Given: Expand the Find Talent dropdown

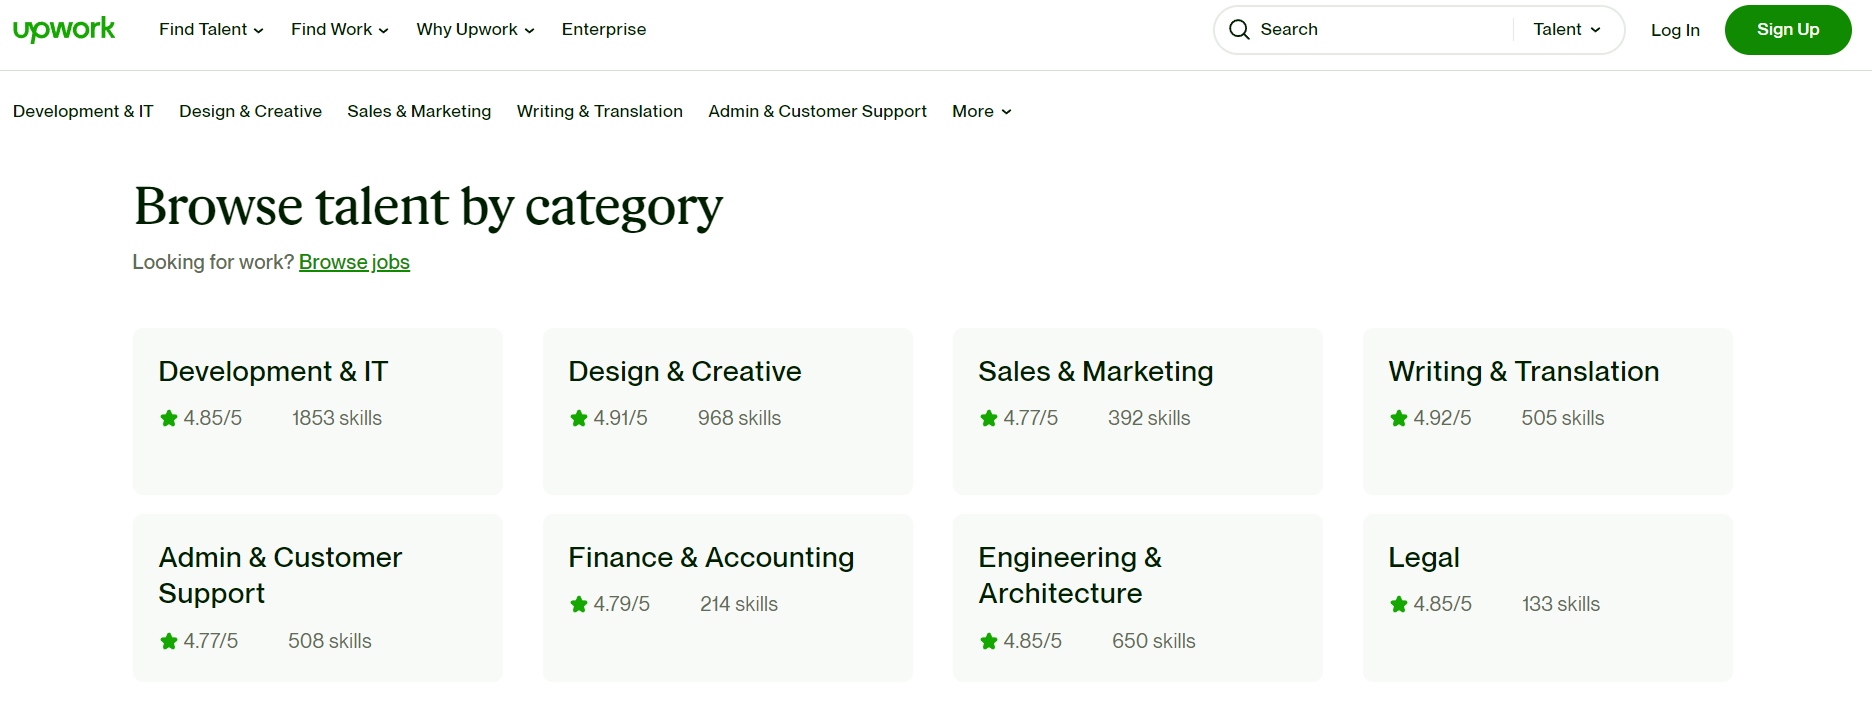Looking at the screenshot, I should point(210,29).
